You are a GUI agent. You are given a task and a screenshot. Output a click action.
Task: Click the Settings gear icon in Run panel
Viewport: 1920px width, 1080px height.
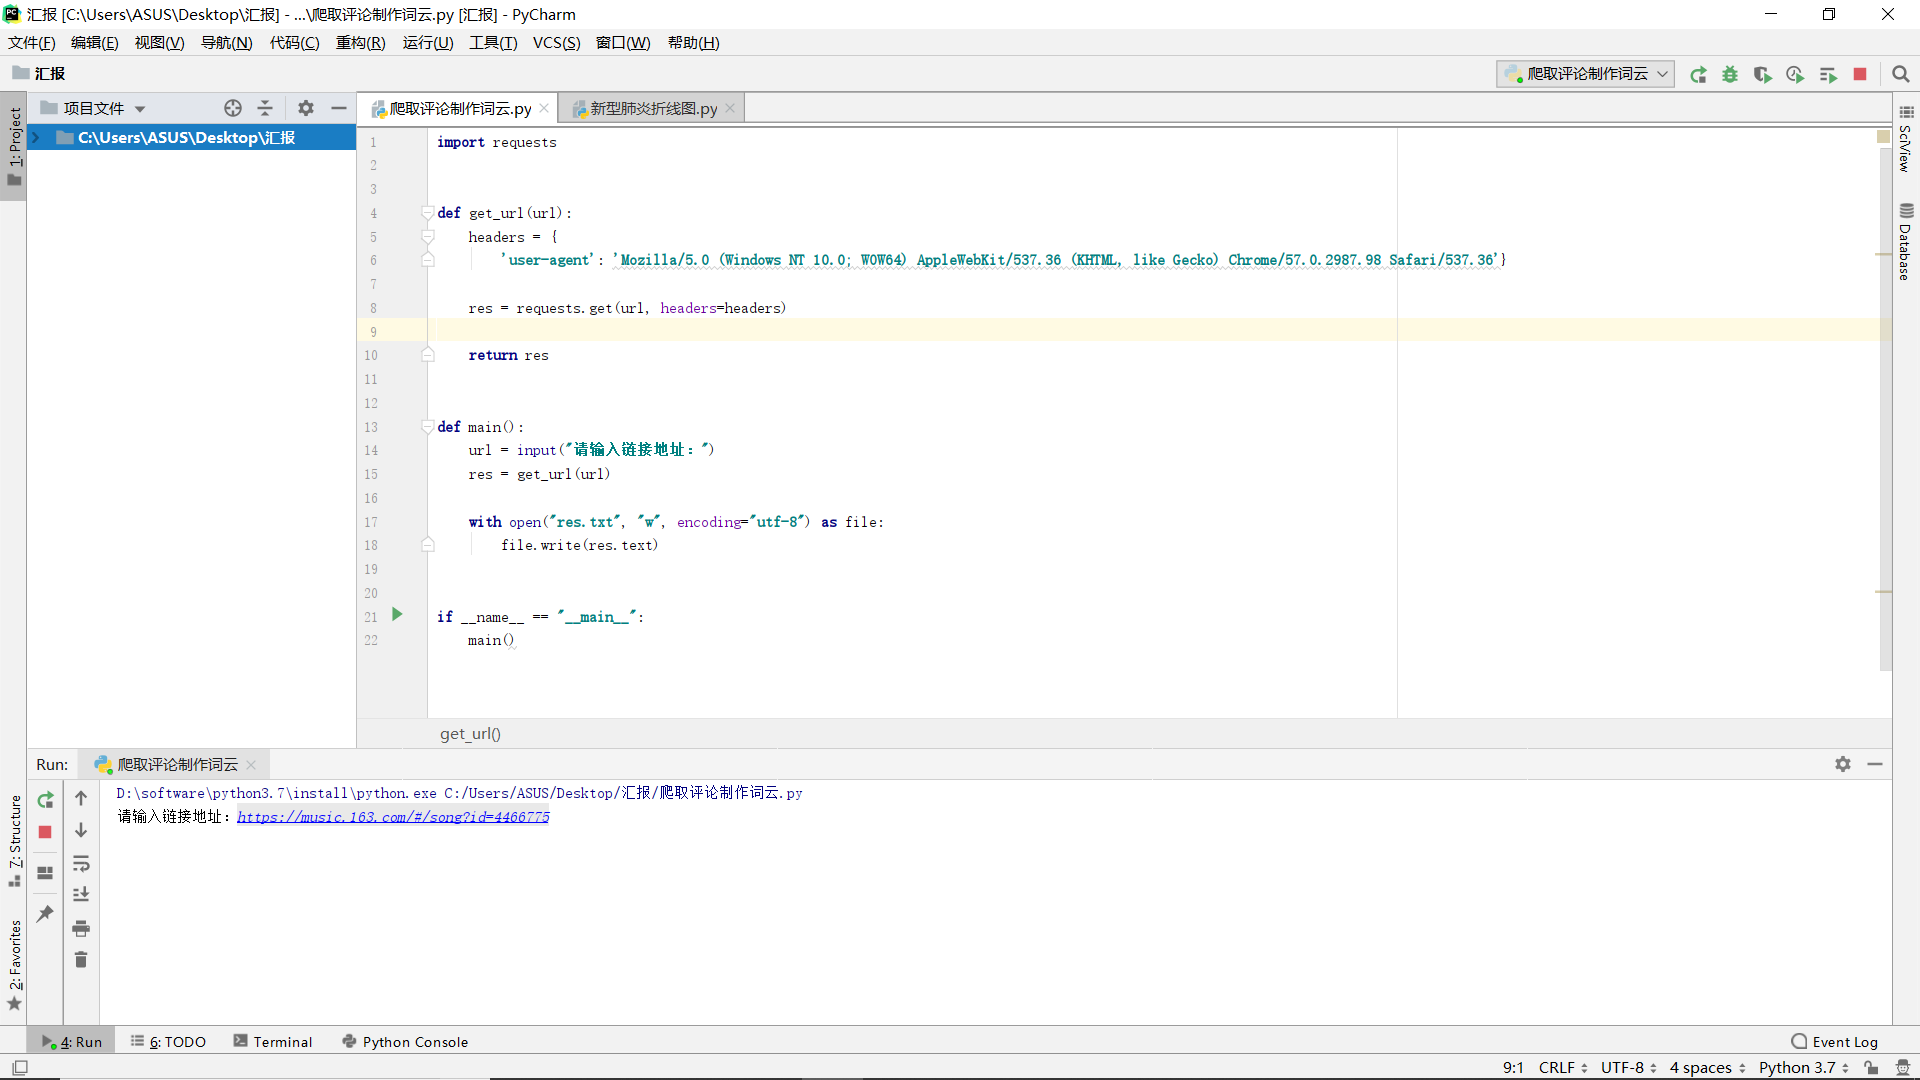click(1842, 762)
